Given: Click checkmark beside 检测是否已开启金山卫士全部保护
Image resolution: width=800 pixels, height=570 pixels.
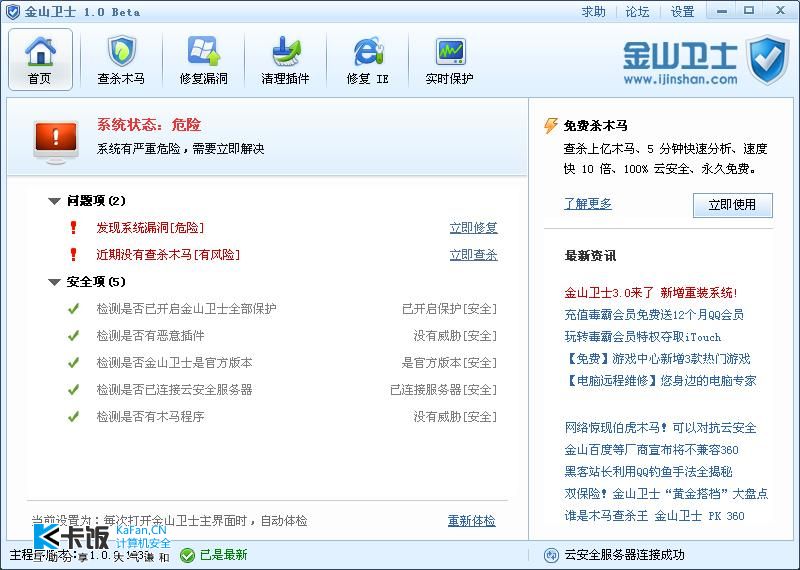Looking at the screenshot, I should pyautogui.click(x=73, y=308).
